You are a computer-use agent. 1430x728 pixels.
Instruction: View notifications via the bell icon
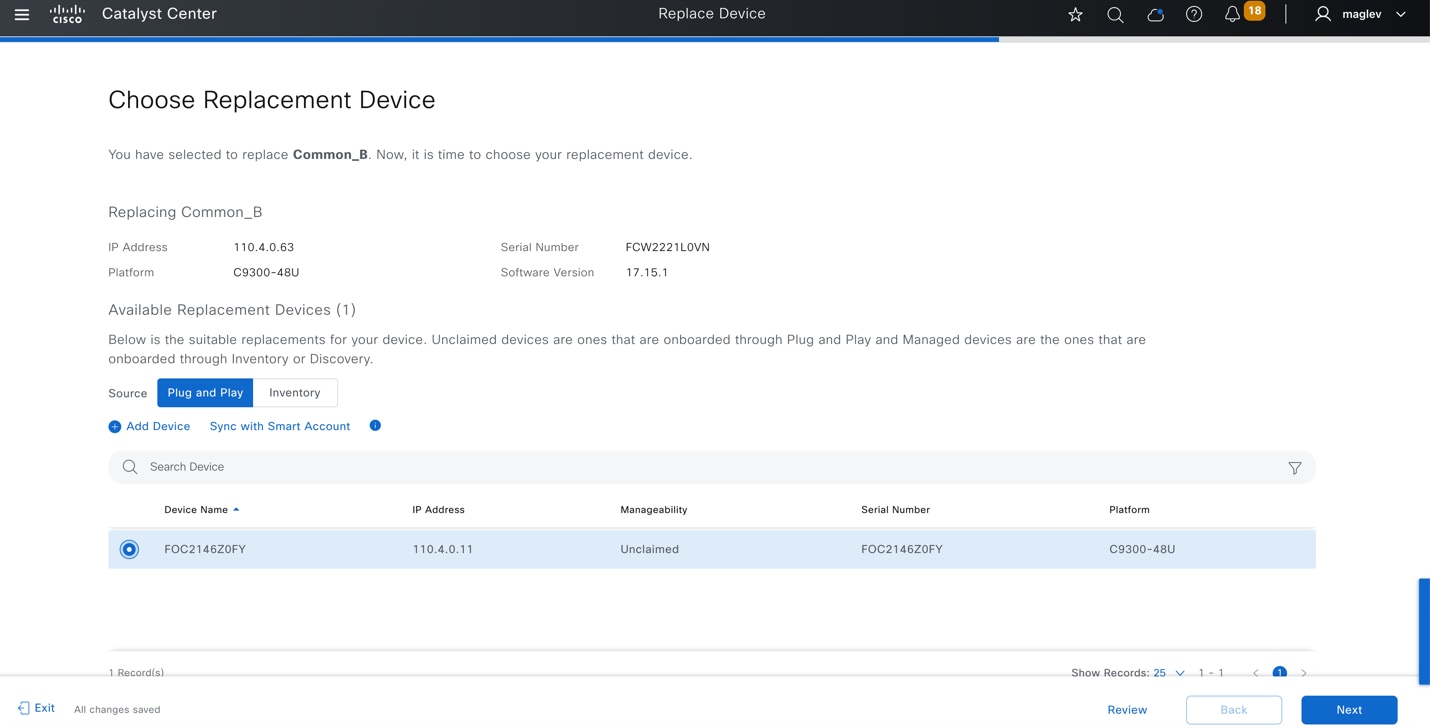[1232, 14]
